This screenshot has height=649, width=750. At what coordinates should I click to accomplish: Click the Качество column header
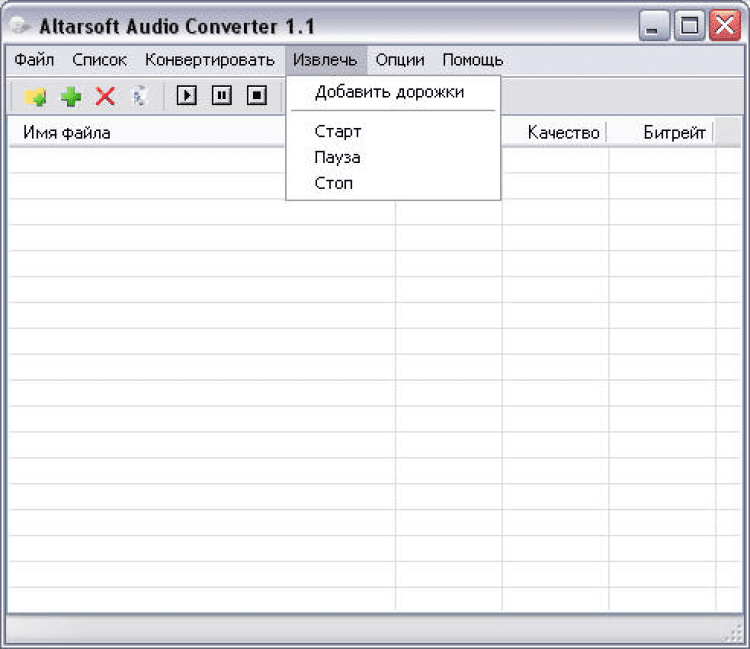coord(554,132)
